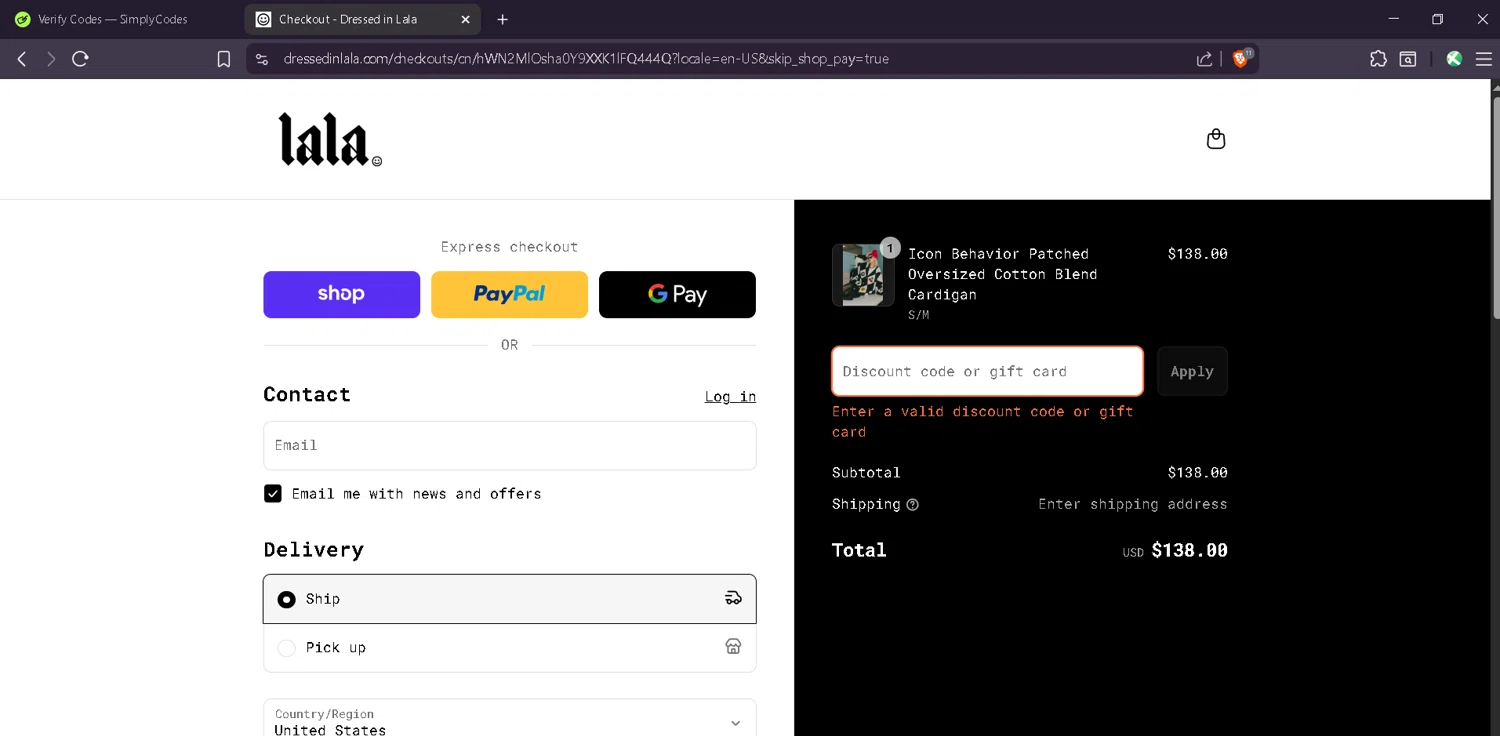This screenshot has width=1500, height=736.
Task: Click the Shipping label in order summary
Action: (866, 504)
